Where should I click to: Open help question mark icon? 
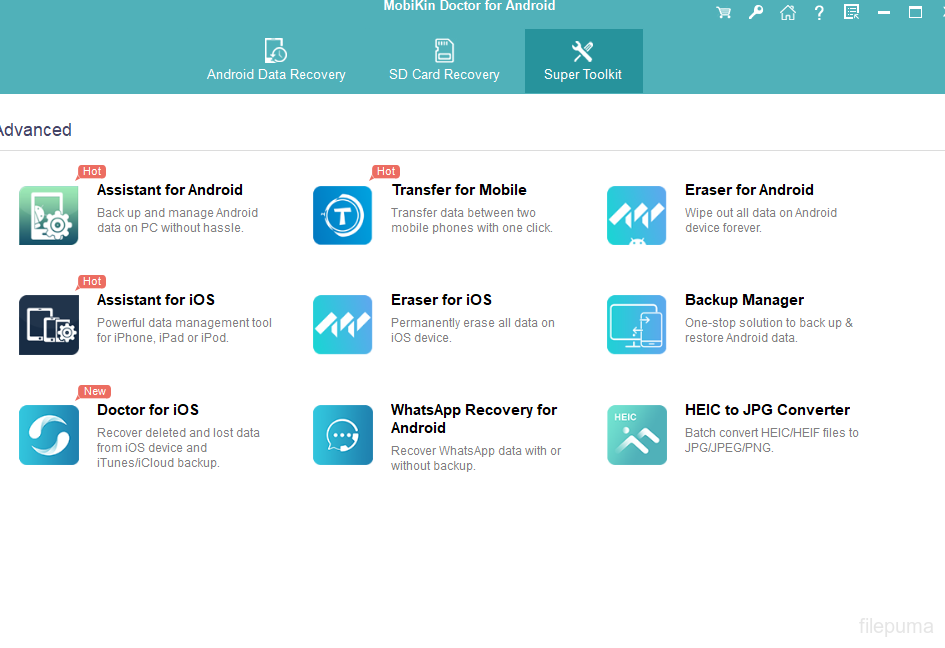819,13
